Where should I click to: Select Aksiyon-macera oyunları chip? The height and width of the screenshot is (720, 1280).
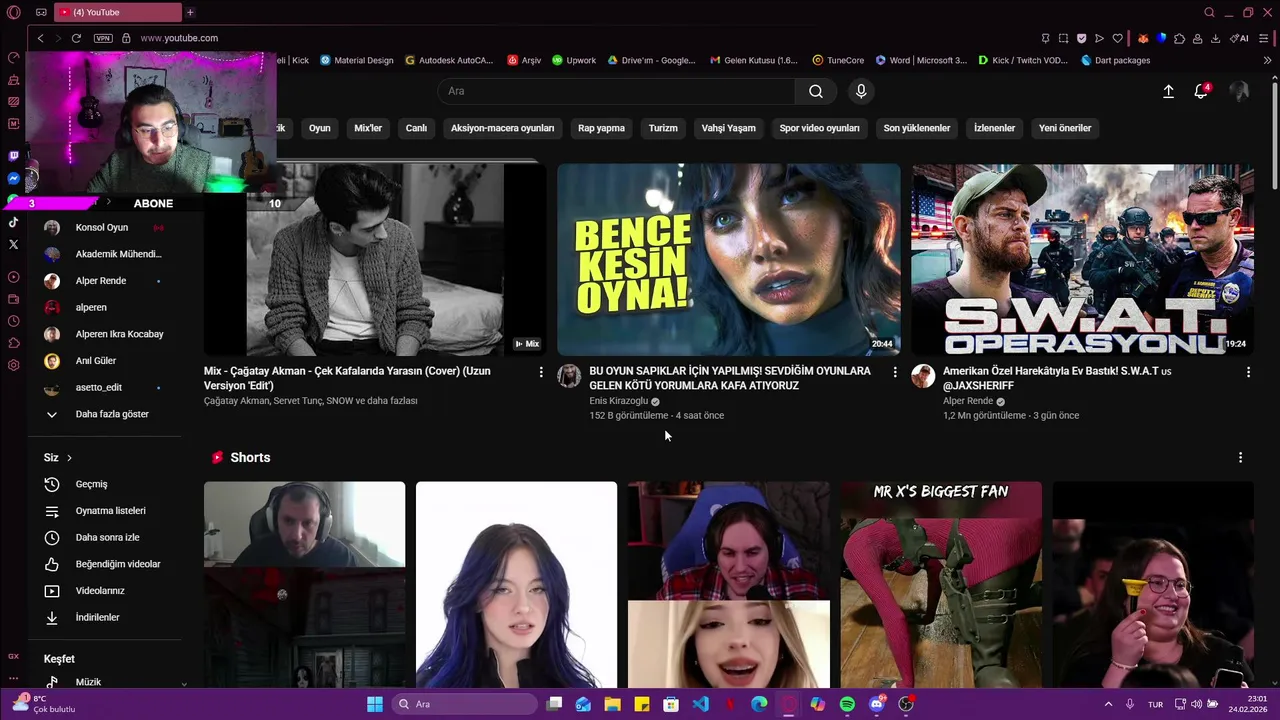[502, 128]
